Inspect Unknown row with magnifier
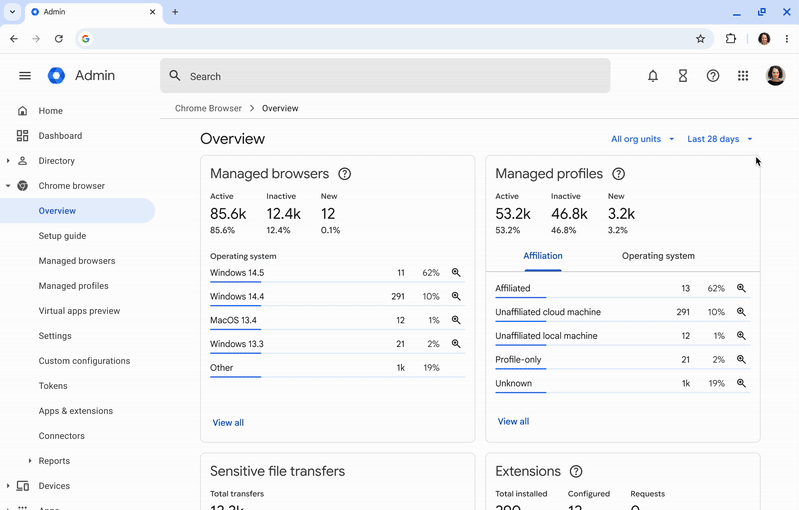 741,383
